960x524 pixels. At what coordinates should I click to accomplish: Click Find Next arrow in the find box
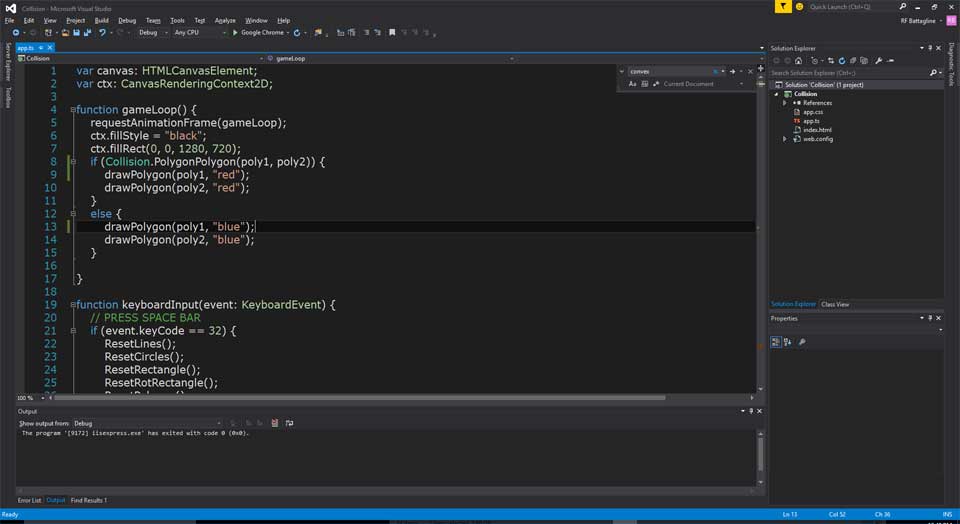(x=732, y=72)
